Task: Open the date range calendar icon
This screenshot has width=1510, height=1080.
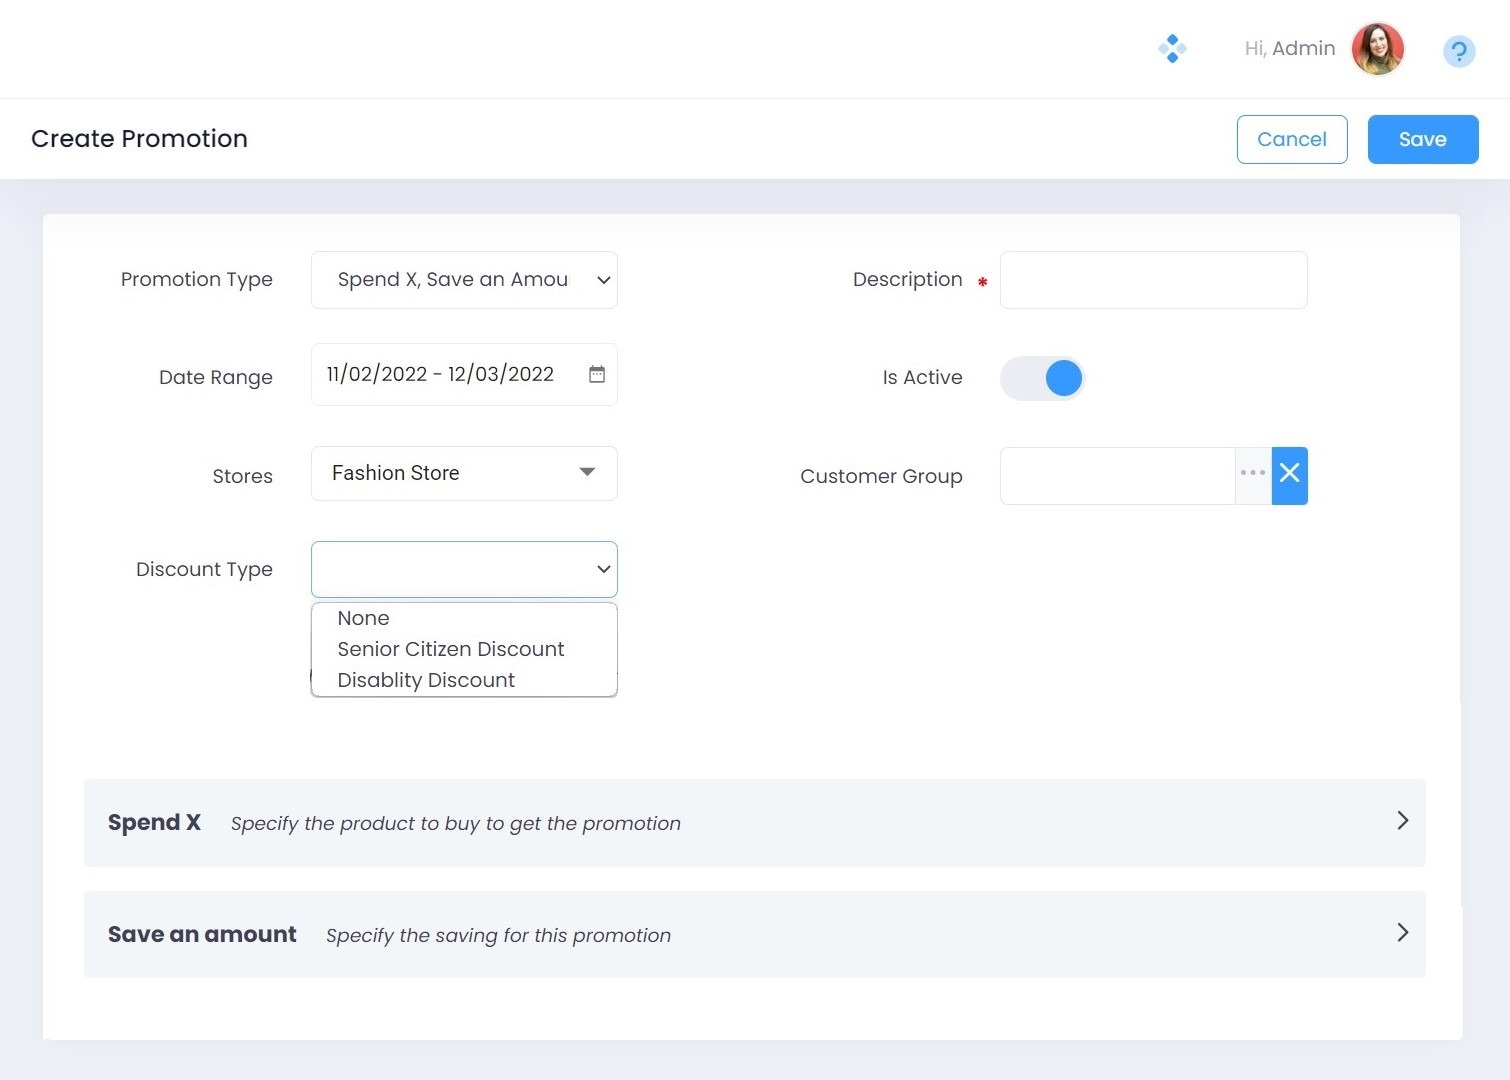Action: 597,374
